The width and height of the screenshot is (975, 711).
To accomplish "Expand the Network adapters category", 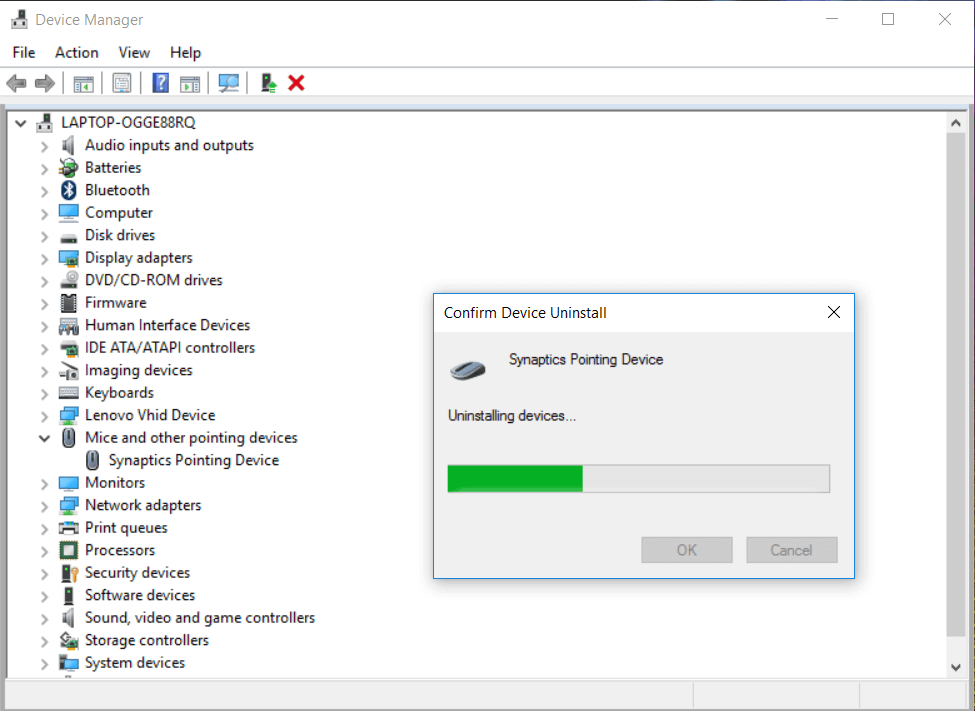I will (x=44, y=506).
